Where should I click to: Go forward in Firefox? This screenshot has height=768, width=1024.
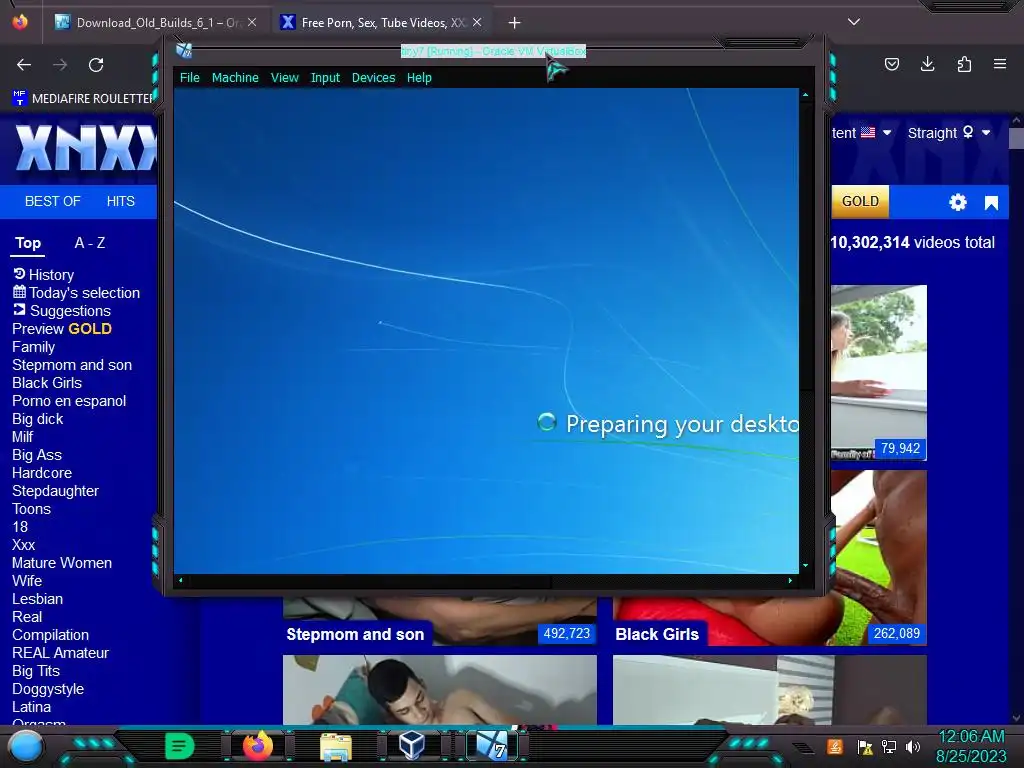pyautogui.click(x=60, y=65)
